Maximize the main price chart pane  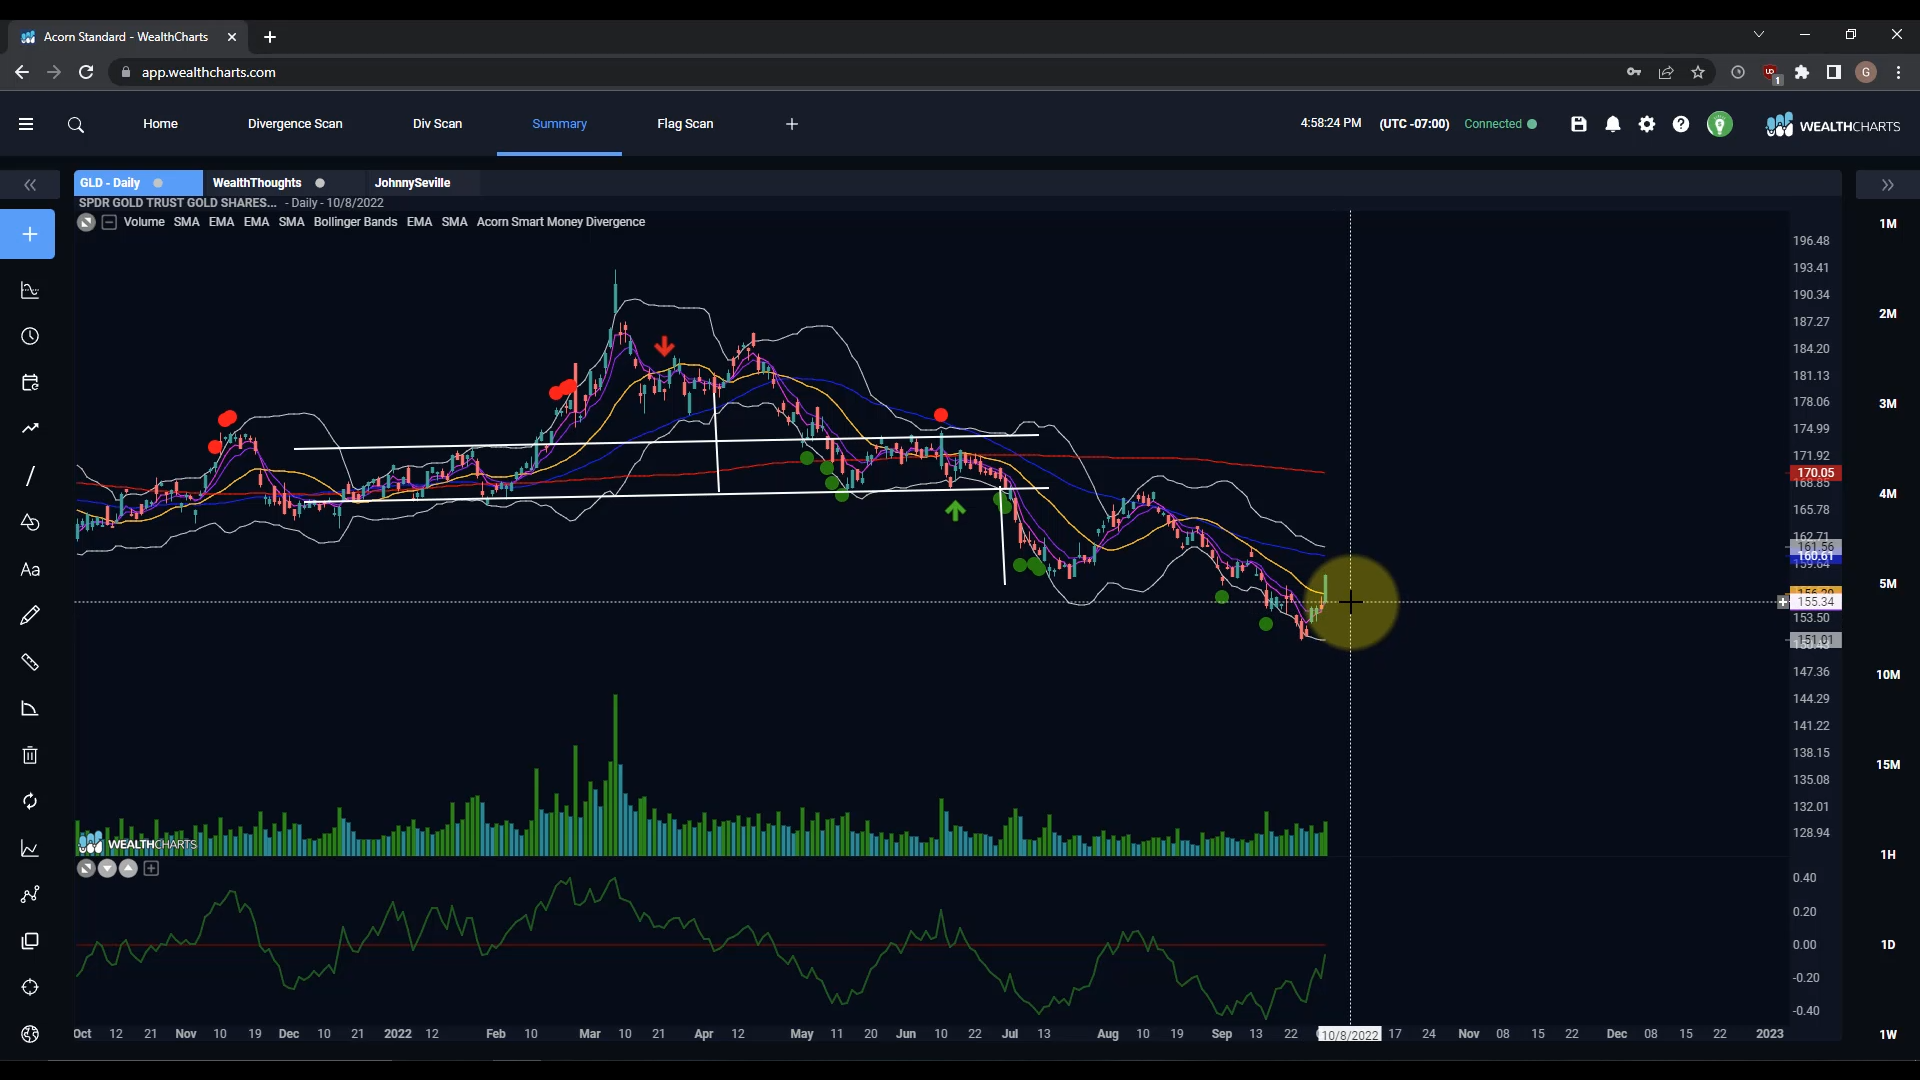click(86, 222)
